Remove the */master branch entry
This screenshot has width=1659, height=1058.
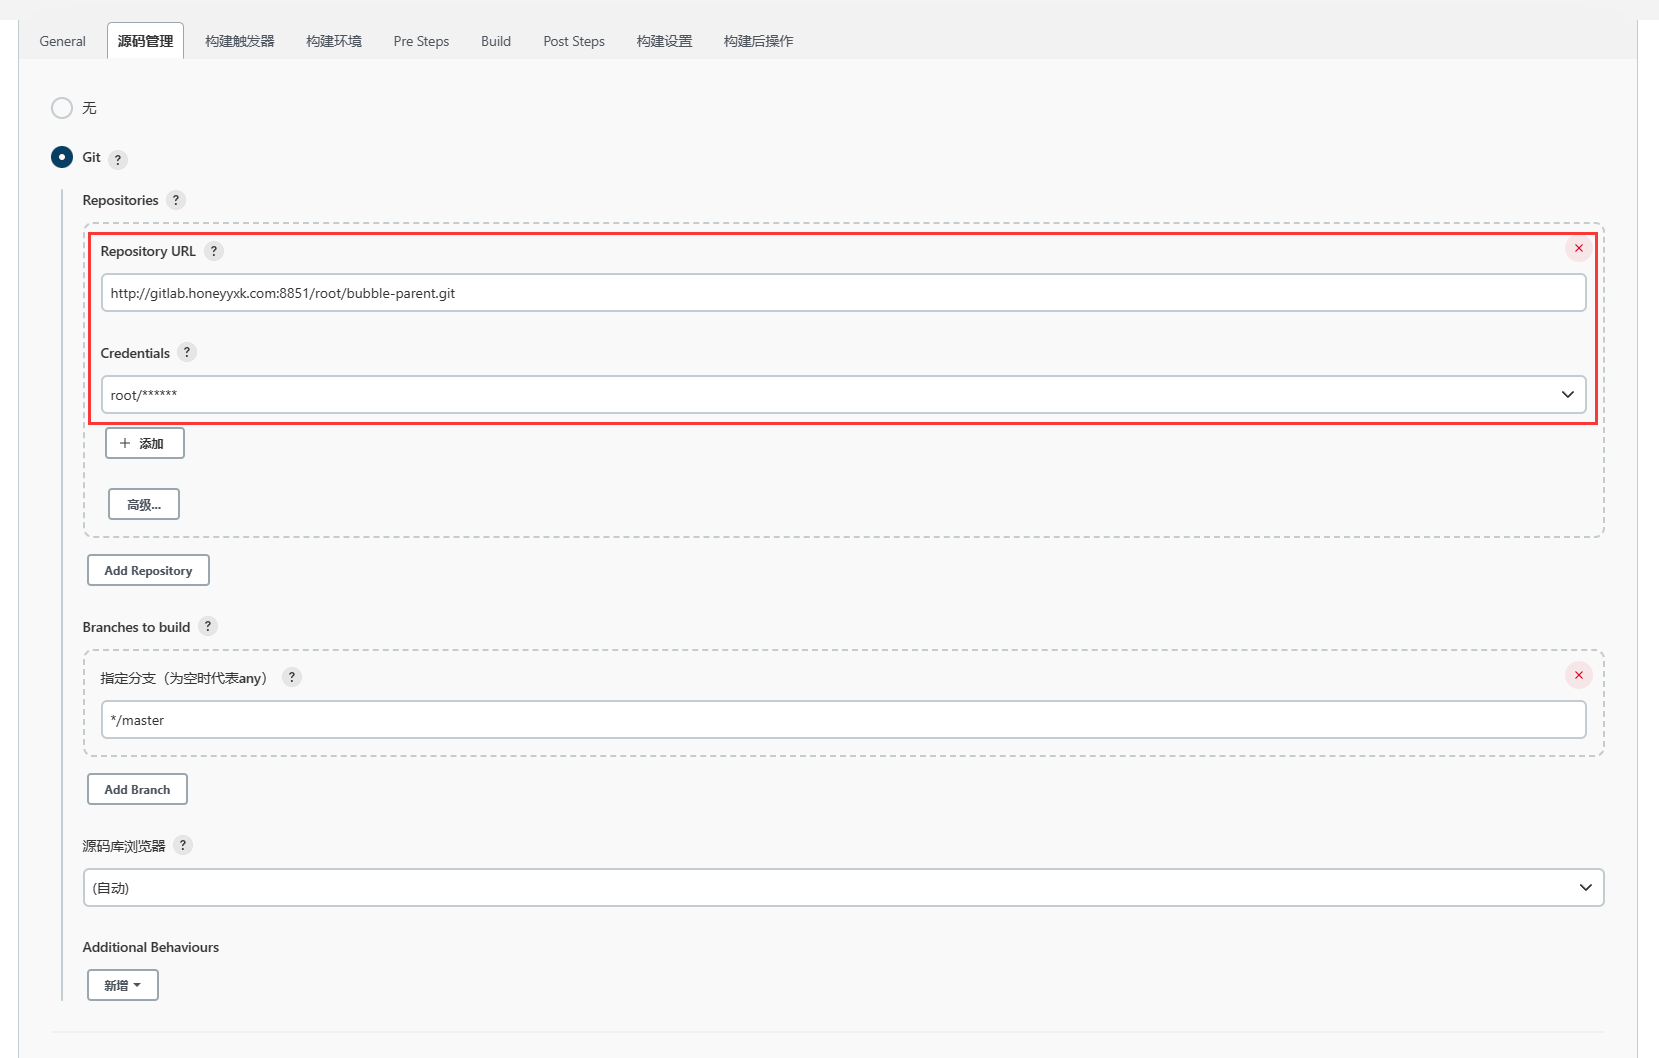coord(1579,675)
